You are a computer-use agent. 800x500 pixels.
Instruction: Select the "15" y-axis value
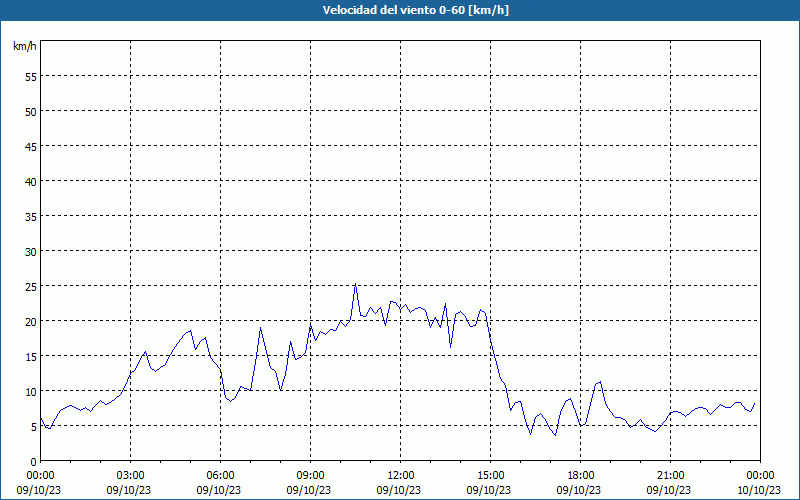pos(31,357)
